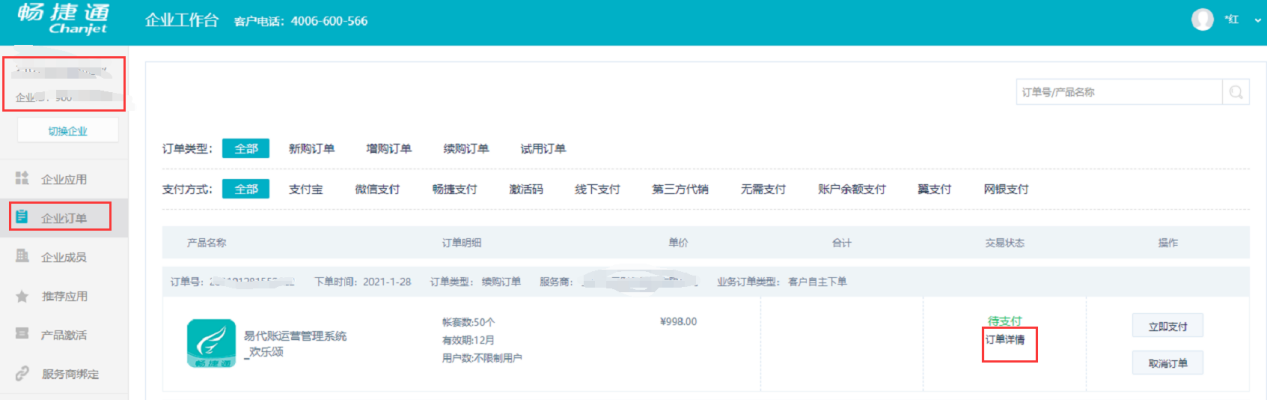
Task: Click 下单时间: 2021-1-28 text
Action: pos(361,282)
